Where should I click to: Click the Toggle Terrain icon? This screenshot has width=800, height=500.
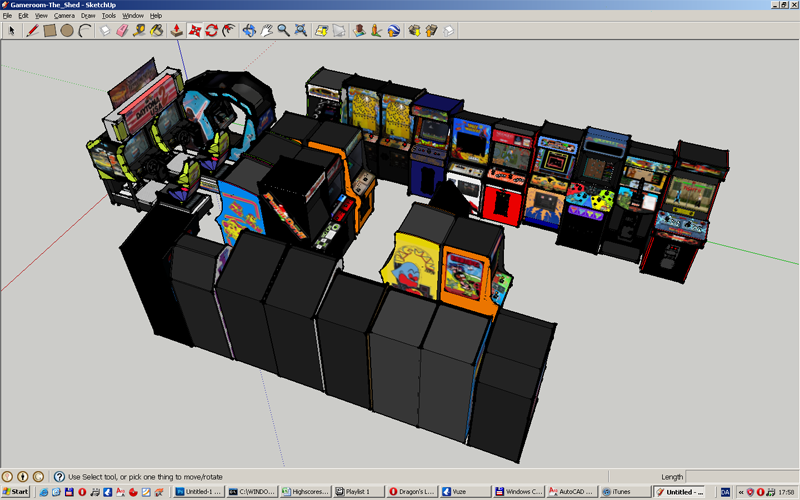pos(339,31)
